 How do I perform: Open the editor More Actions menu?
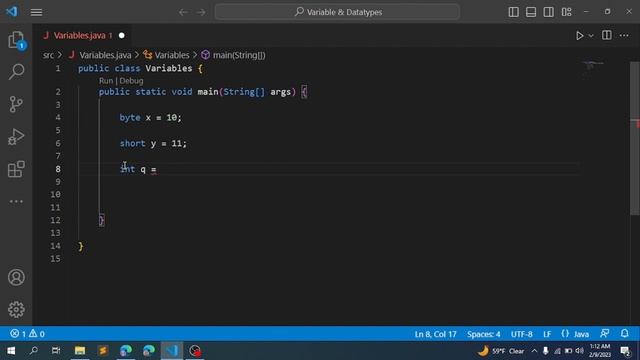pyautogui.click(x=624, y=36)
